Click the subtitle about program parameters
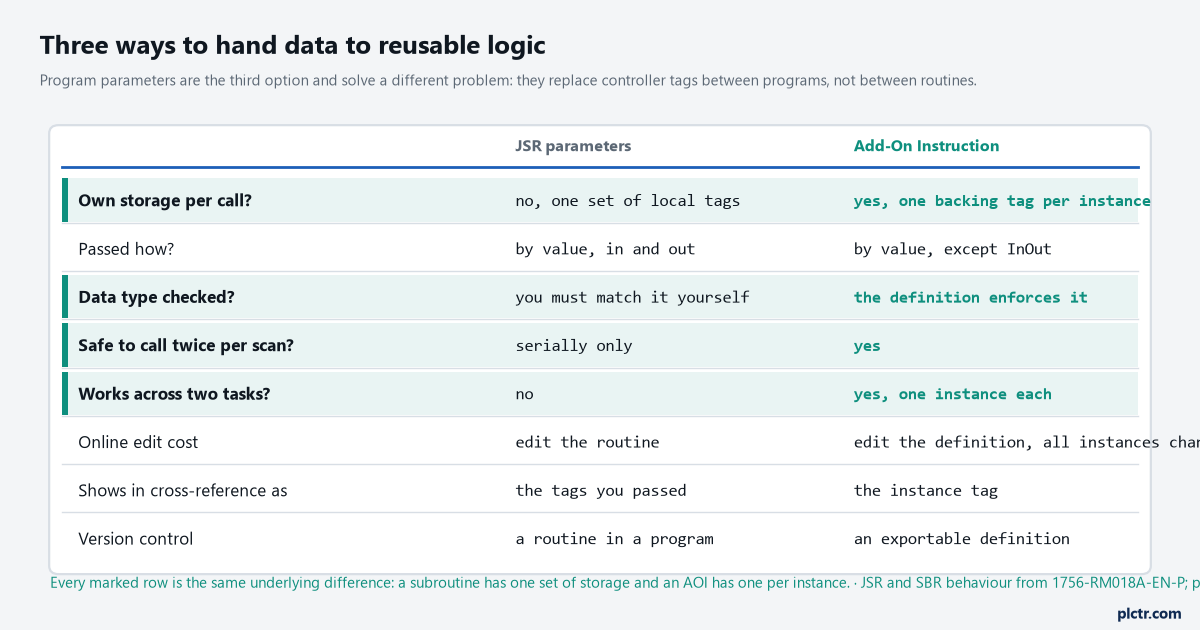This screenshot has width=1200, height=630. [x=508, y=80]
